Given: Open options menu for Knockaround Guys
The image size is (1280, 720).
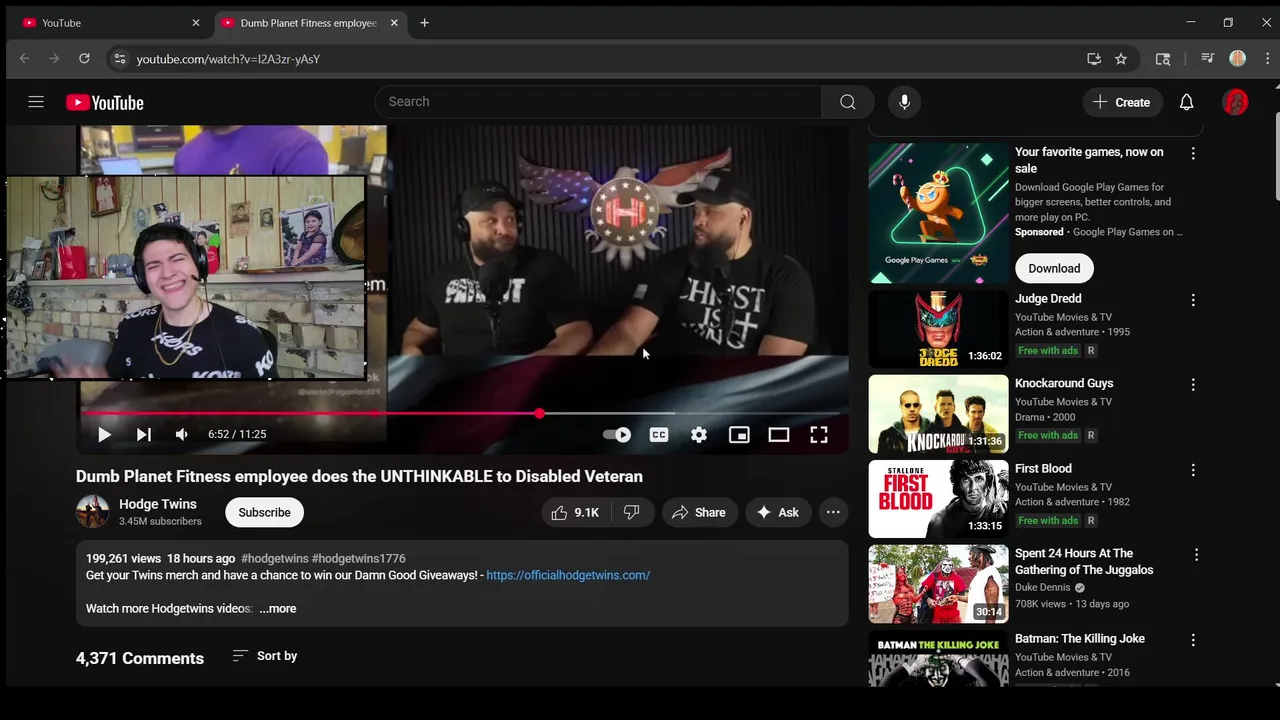Looking at the screenshot, I should click(x=1192, y=385).
